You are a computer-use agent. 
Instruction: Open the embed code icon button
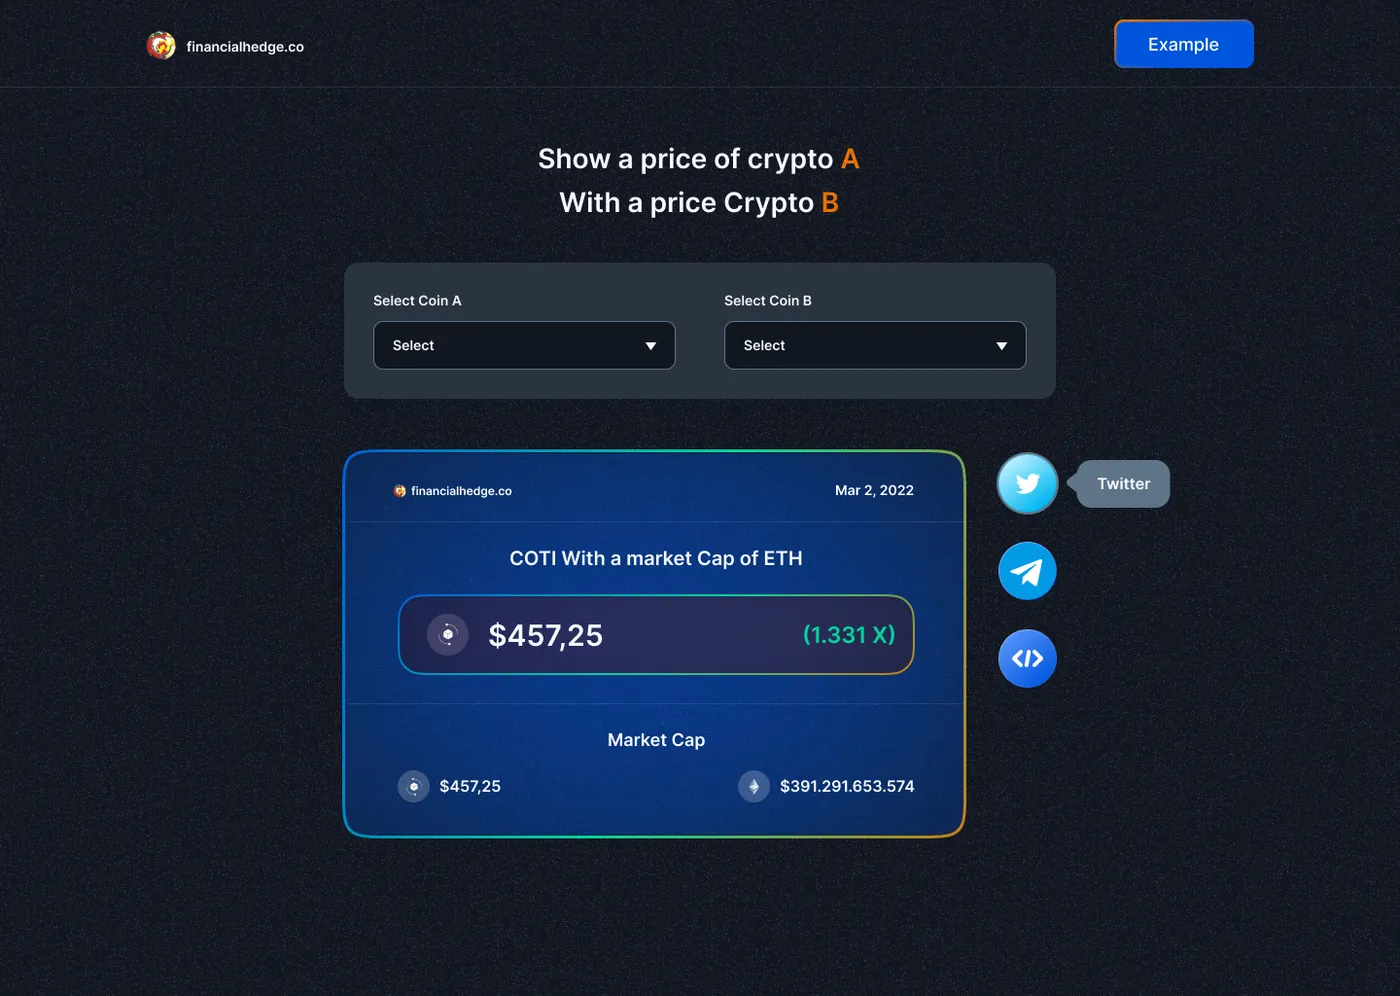[x=1027, y=659]
